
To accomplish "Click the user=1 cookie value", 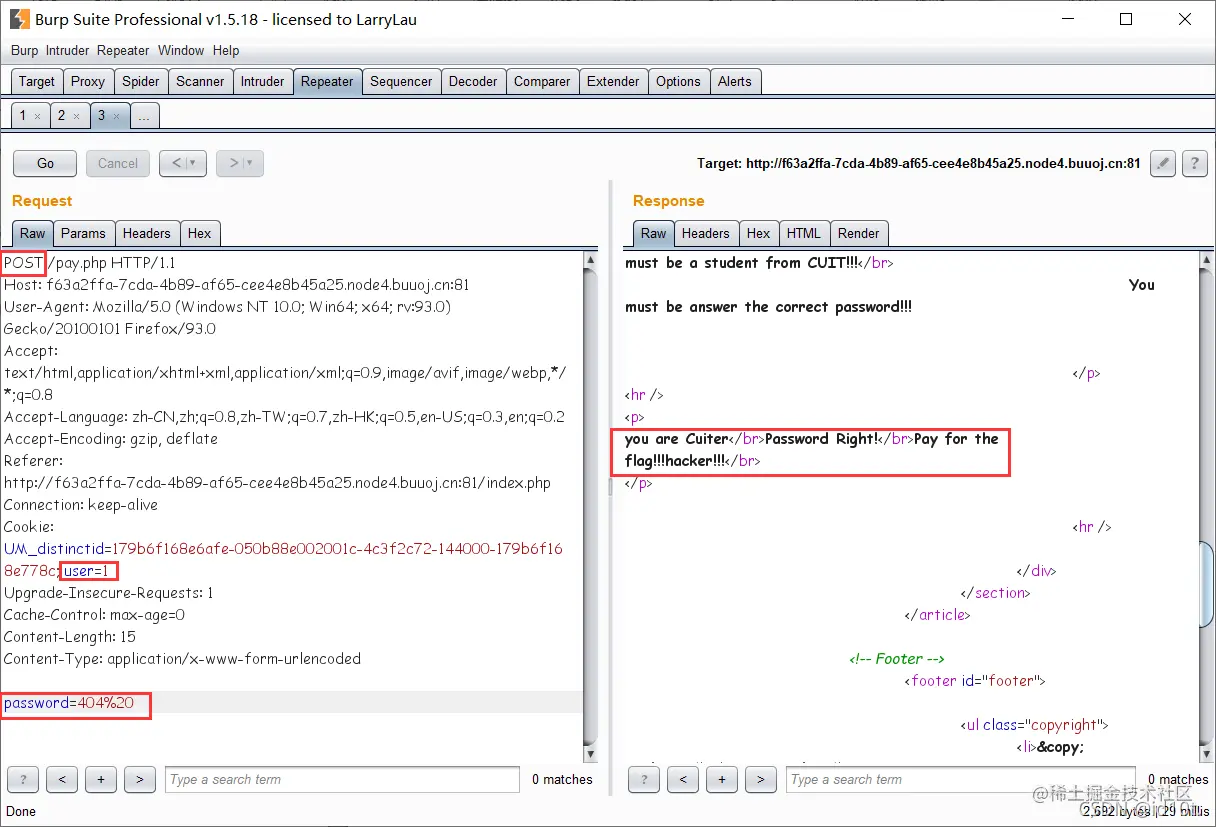I will pyautogui.click(x=86, y=571).
